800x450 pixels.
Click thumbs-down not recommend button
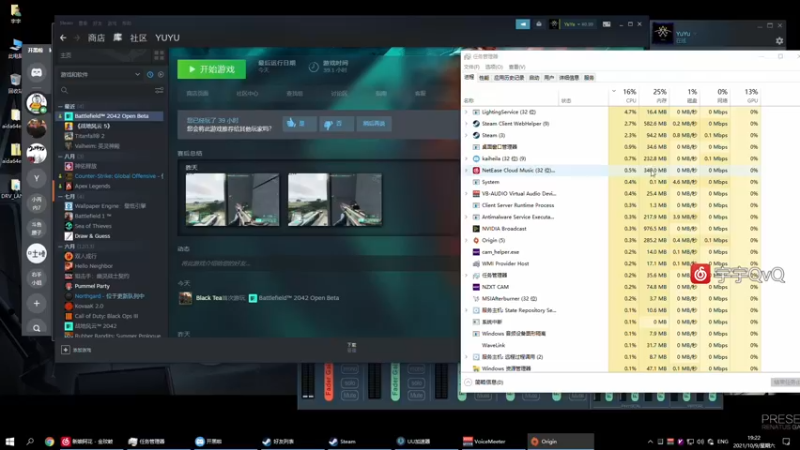click(x=336, y=123)
